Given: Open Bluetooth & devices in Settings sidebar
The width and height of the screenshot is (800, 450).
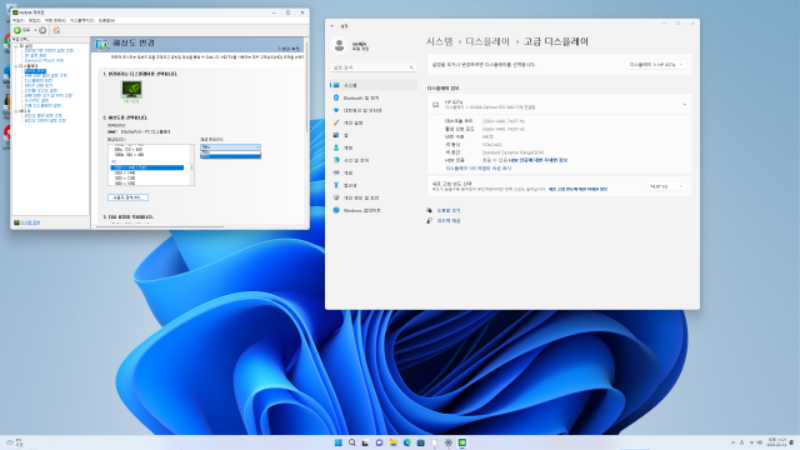Looking at the screenshot, I should coord(373,97).
